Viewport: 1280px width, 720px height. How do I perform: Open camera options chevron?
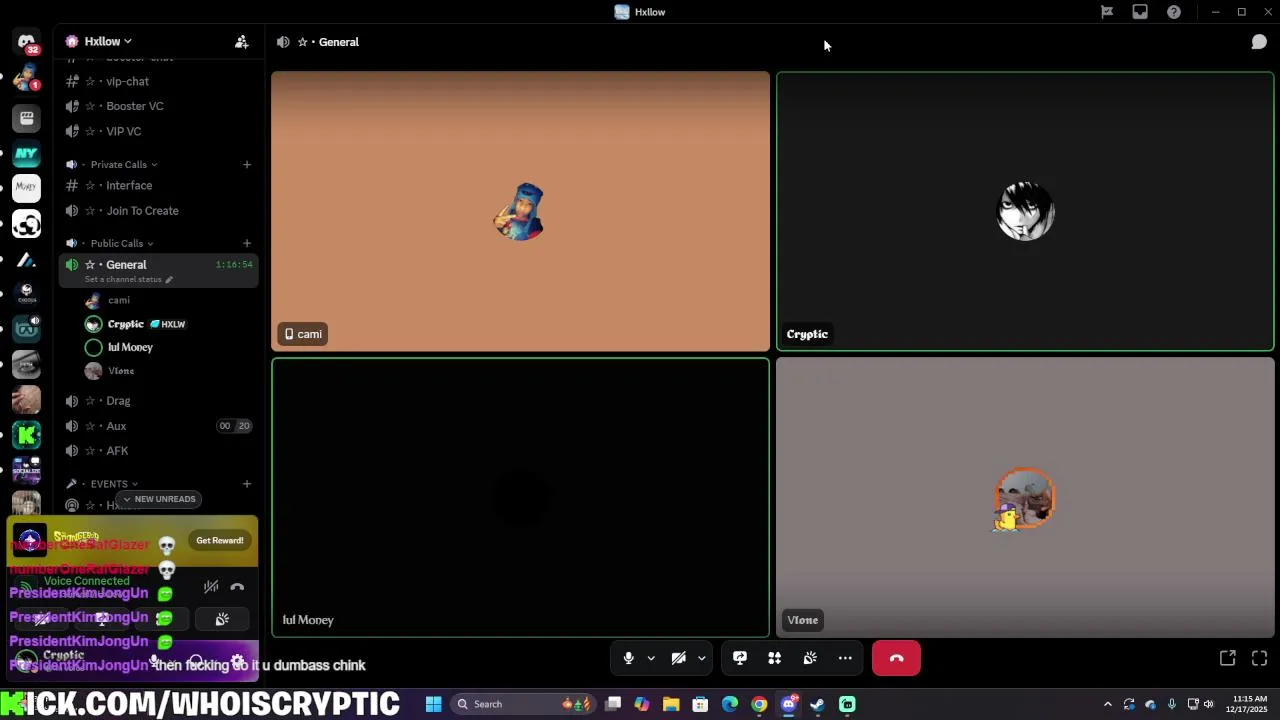pos(701,658)
